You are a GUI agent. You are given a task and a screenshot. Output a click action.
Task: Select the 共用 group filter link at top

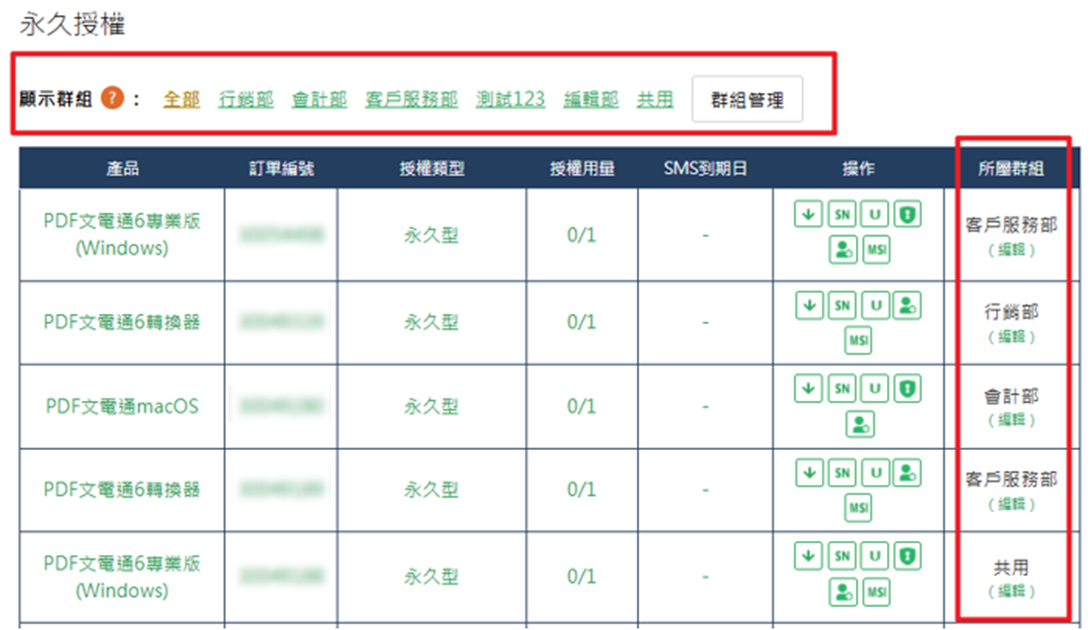655,100
